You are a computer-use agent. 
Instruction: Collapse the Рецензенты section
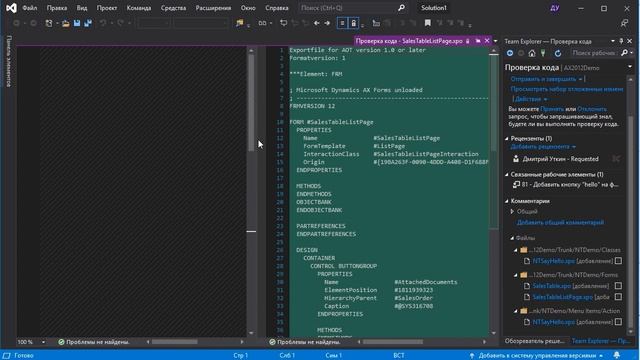coord(507,139)
